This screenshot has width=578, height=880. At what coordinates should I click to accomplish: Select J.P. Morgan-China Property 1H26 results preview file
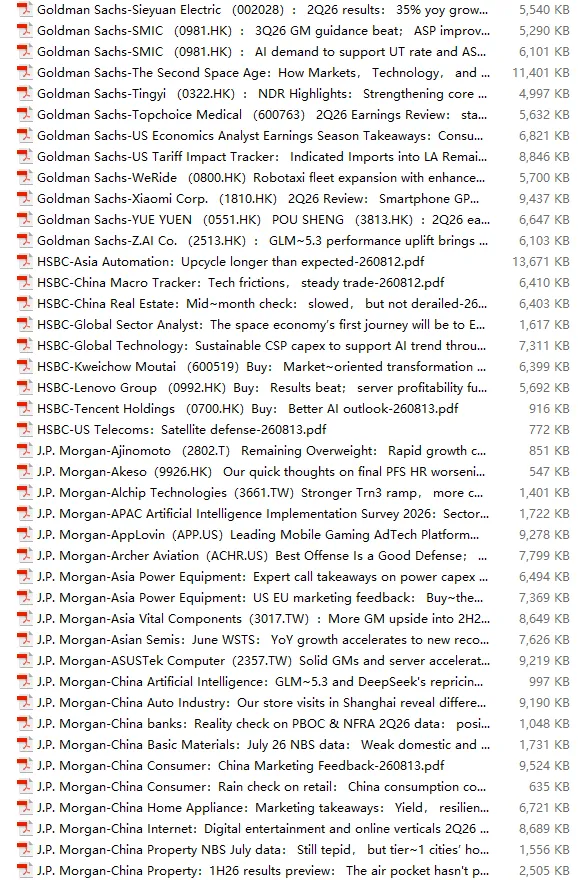point(263,870)
